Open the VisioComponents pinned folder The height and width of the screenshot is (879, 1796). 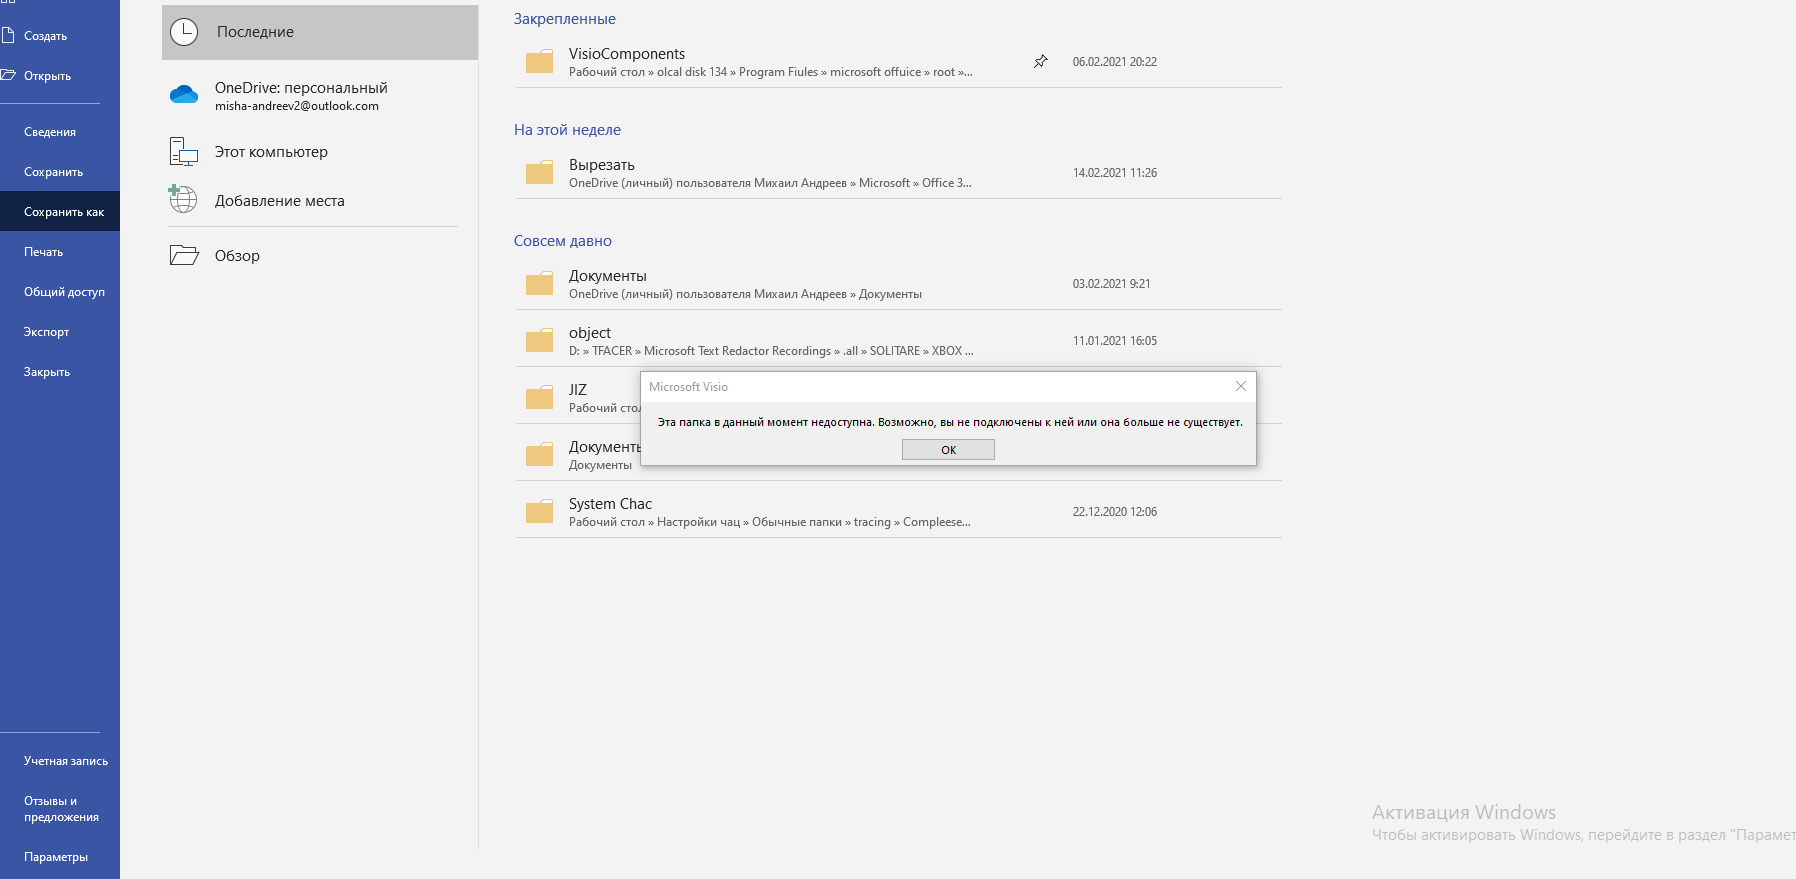(898, 62)
